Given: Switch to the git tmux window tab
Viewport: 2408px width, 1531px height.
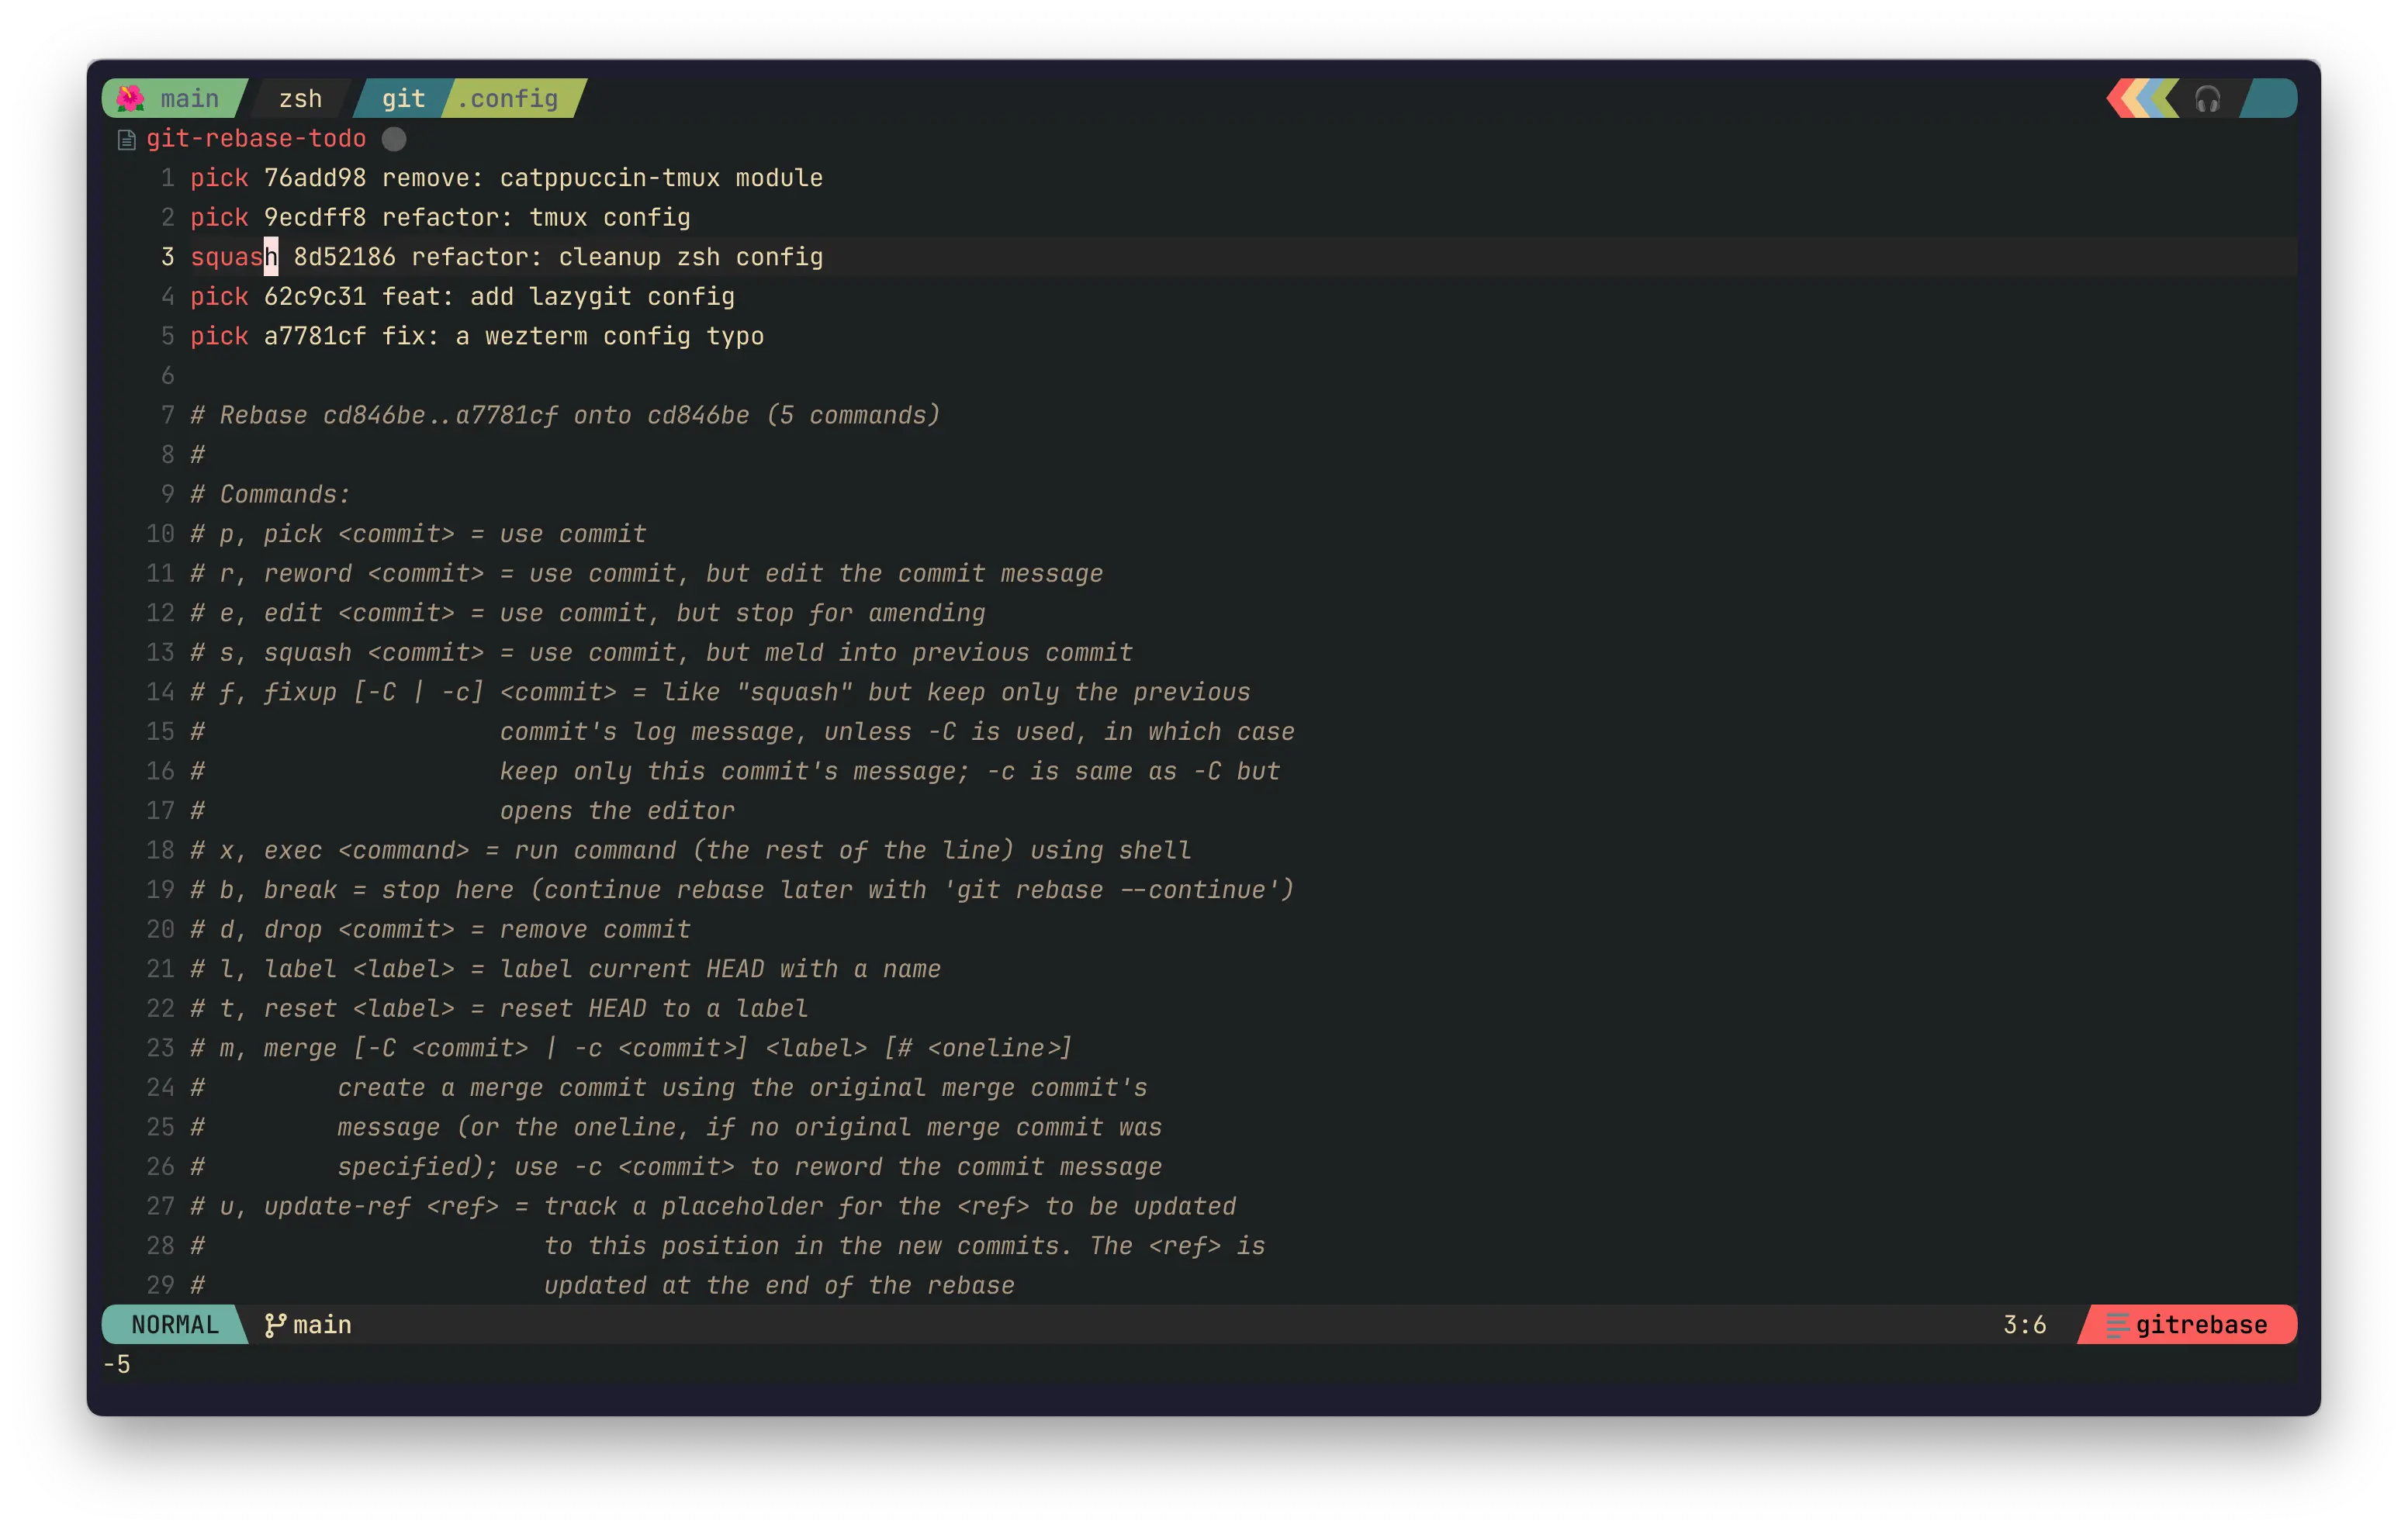Looking at the screenshot, I should (403, 99).
